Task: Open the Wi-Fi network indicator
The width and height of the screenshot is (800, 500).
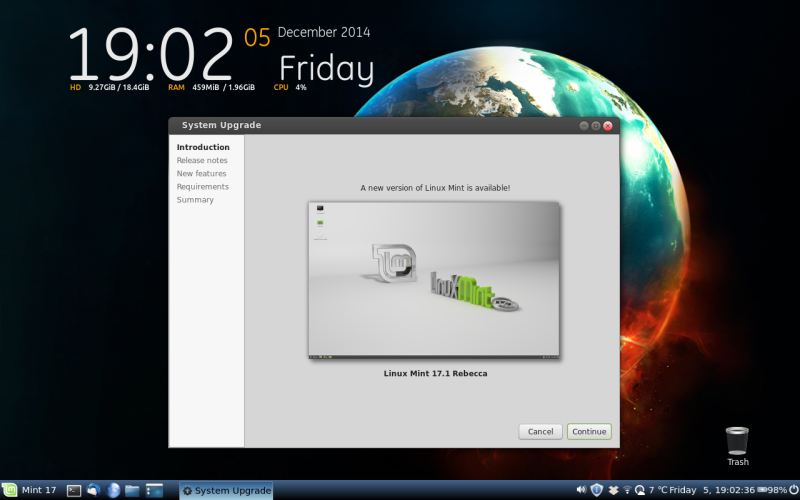Action: [627, 490]
